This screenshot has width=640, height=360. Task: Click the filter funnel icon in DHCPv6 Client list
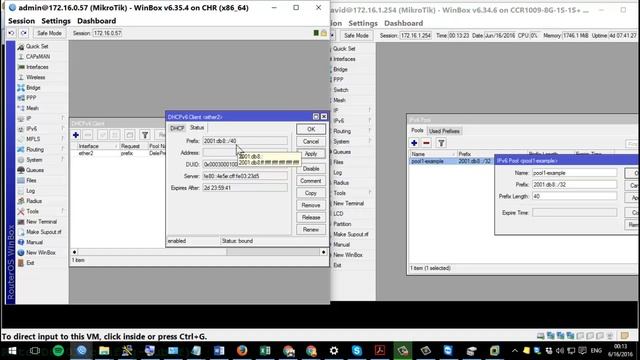[x=145, y=135]
